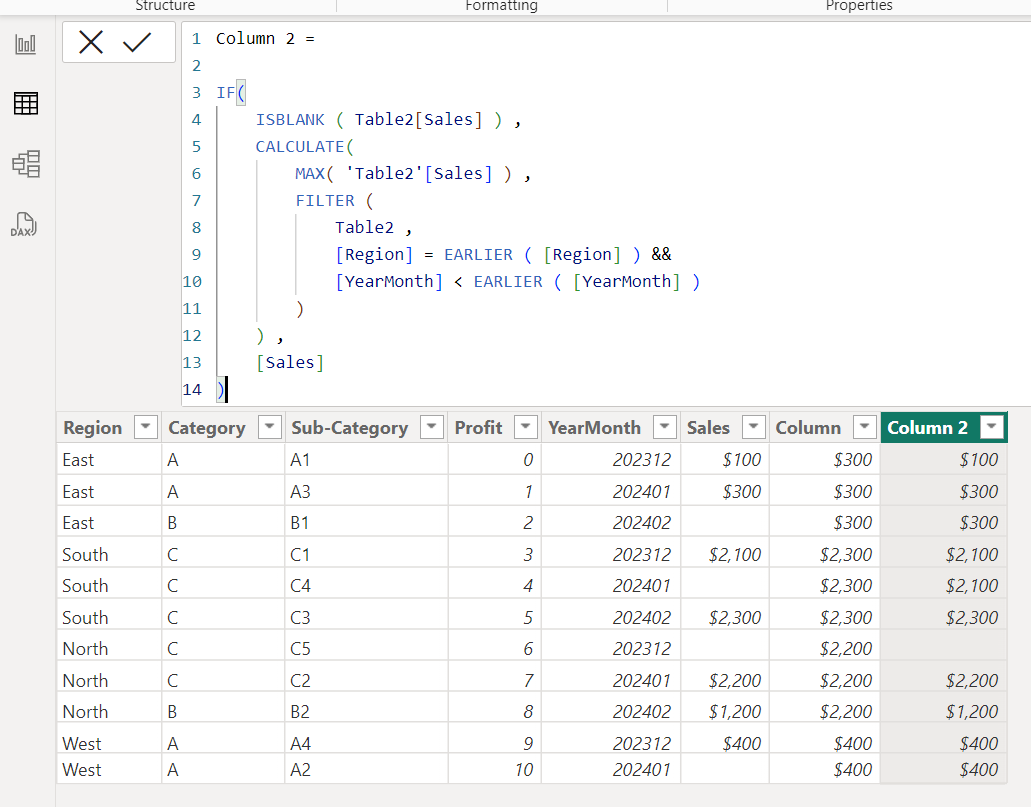1031x807 pixels.
Task: Commit formula with the checkmark icon
Action: pos(137,43)
